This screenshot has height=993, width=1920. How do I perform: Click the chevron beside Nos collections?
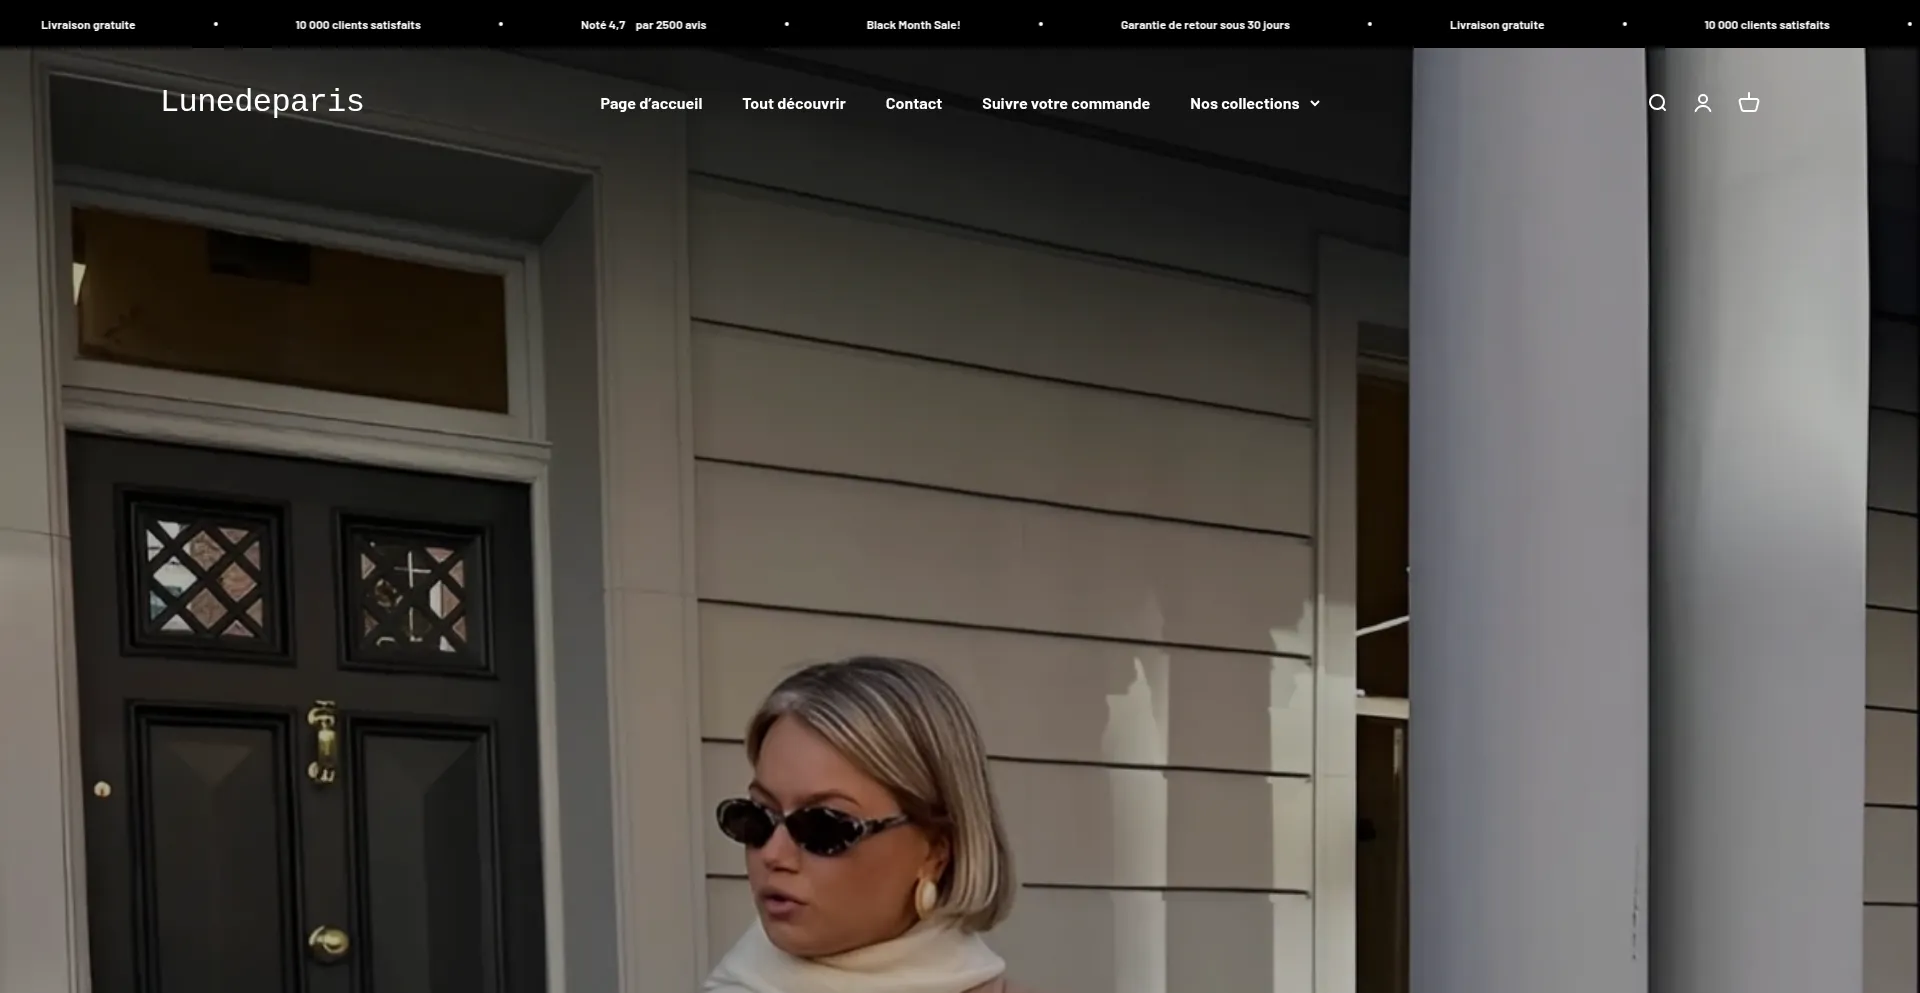point(1315,104)
